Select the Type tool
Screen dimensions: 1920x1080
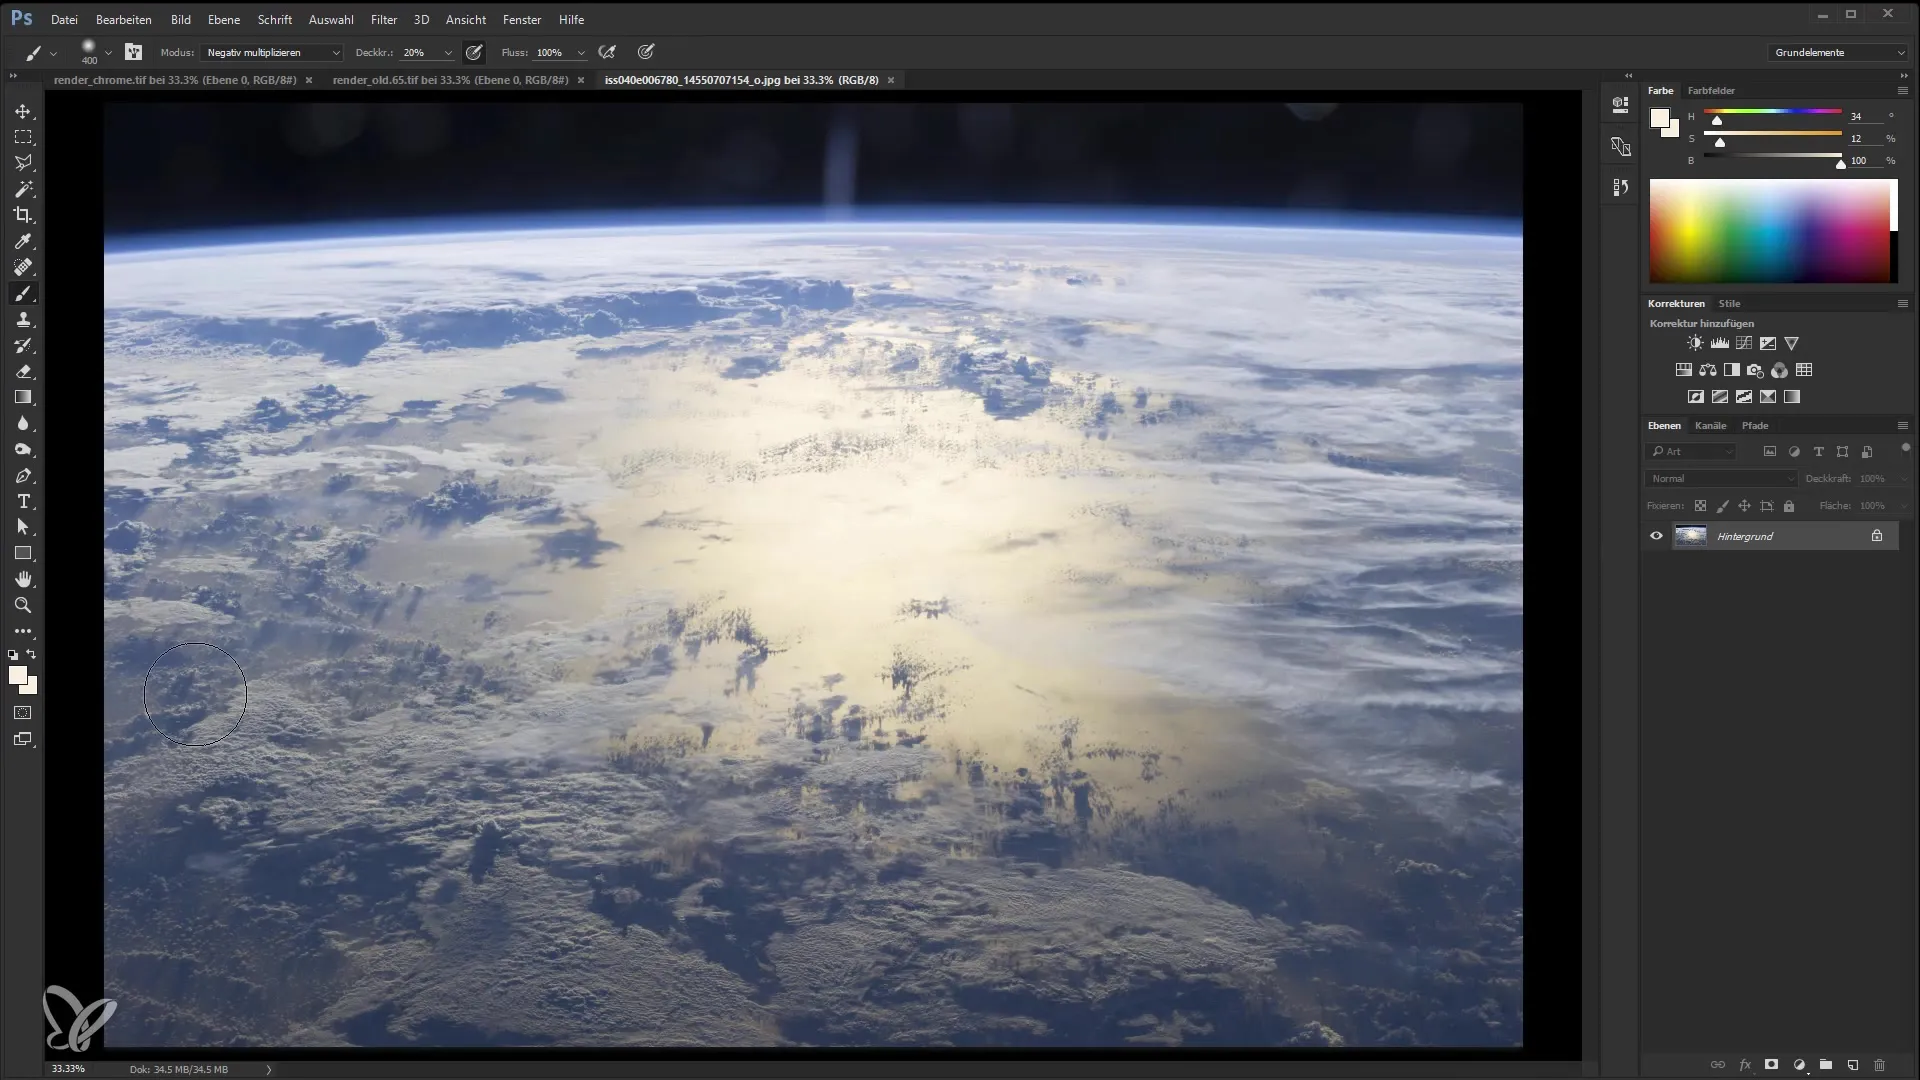[23, 501]
